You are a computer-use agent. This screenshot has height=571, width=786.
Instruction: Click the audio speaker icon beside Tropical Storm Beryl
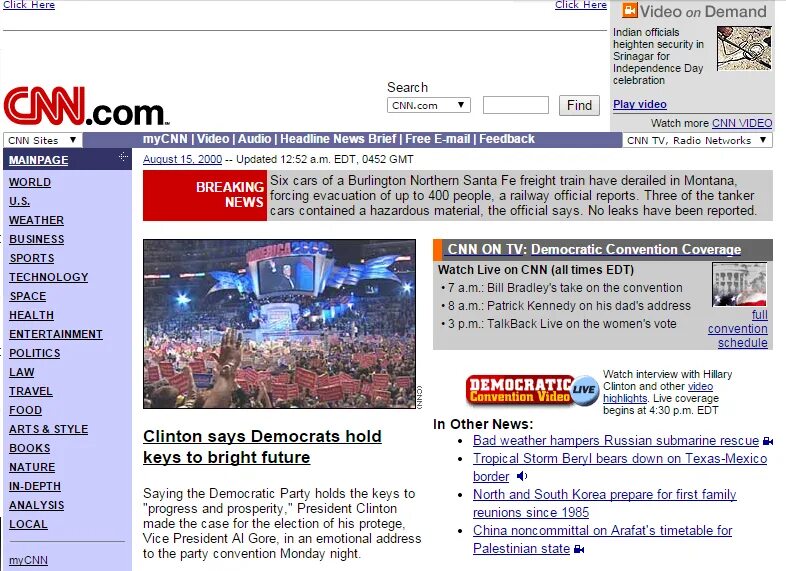521,476
